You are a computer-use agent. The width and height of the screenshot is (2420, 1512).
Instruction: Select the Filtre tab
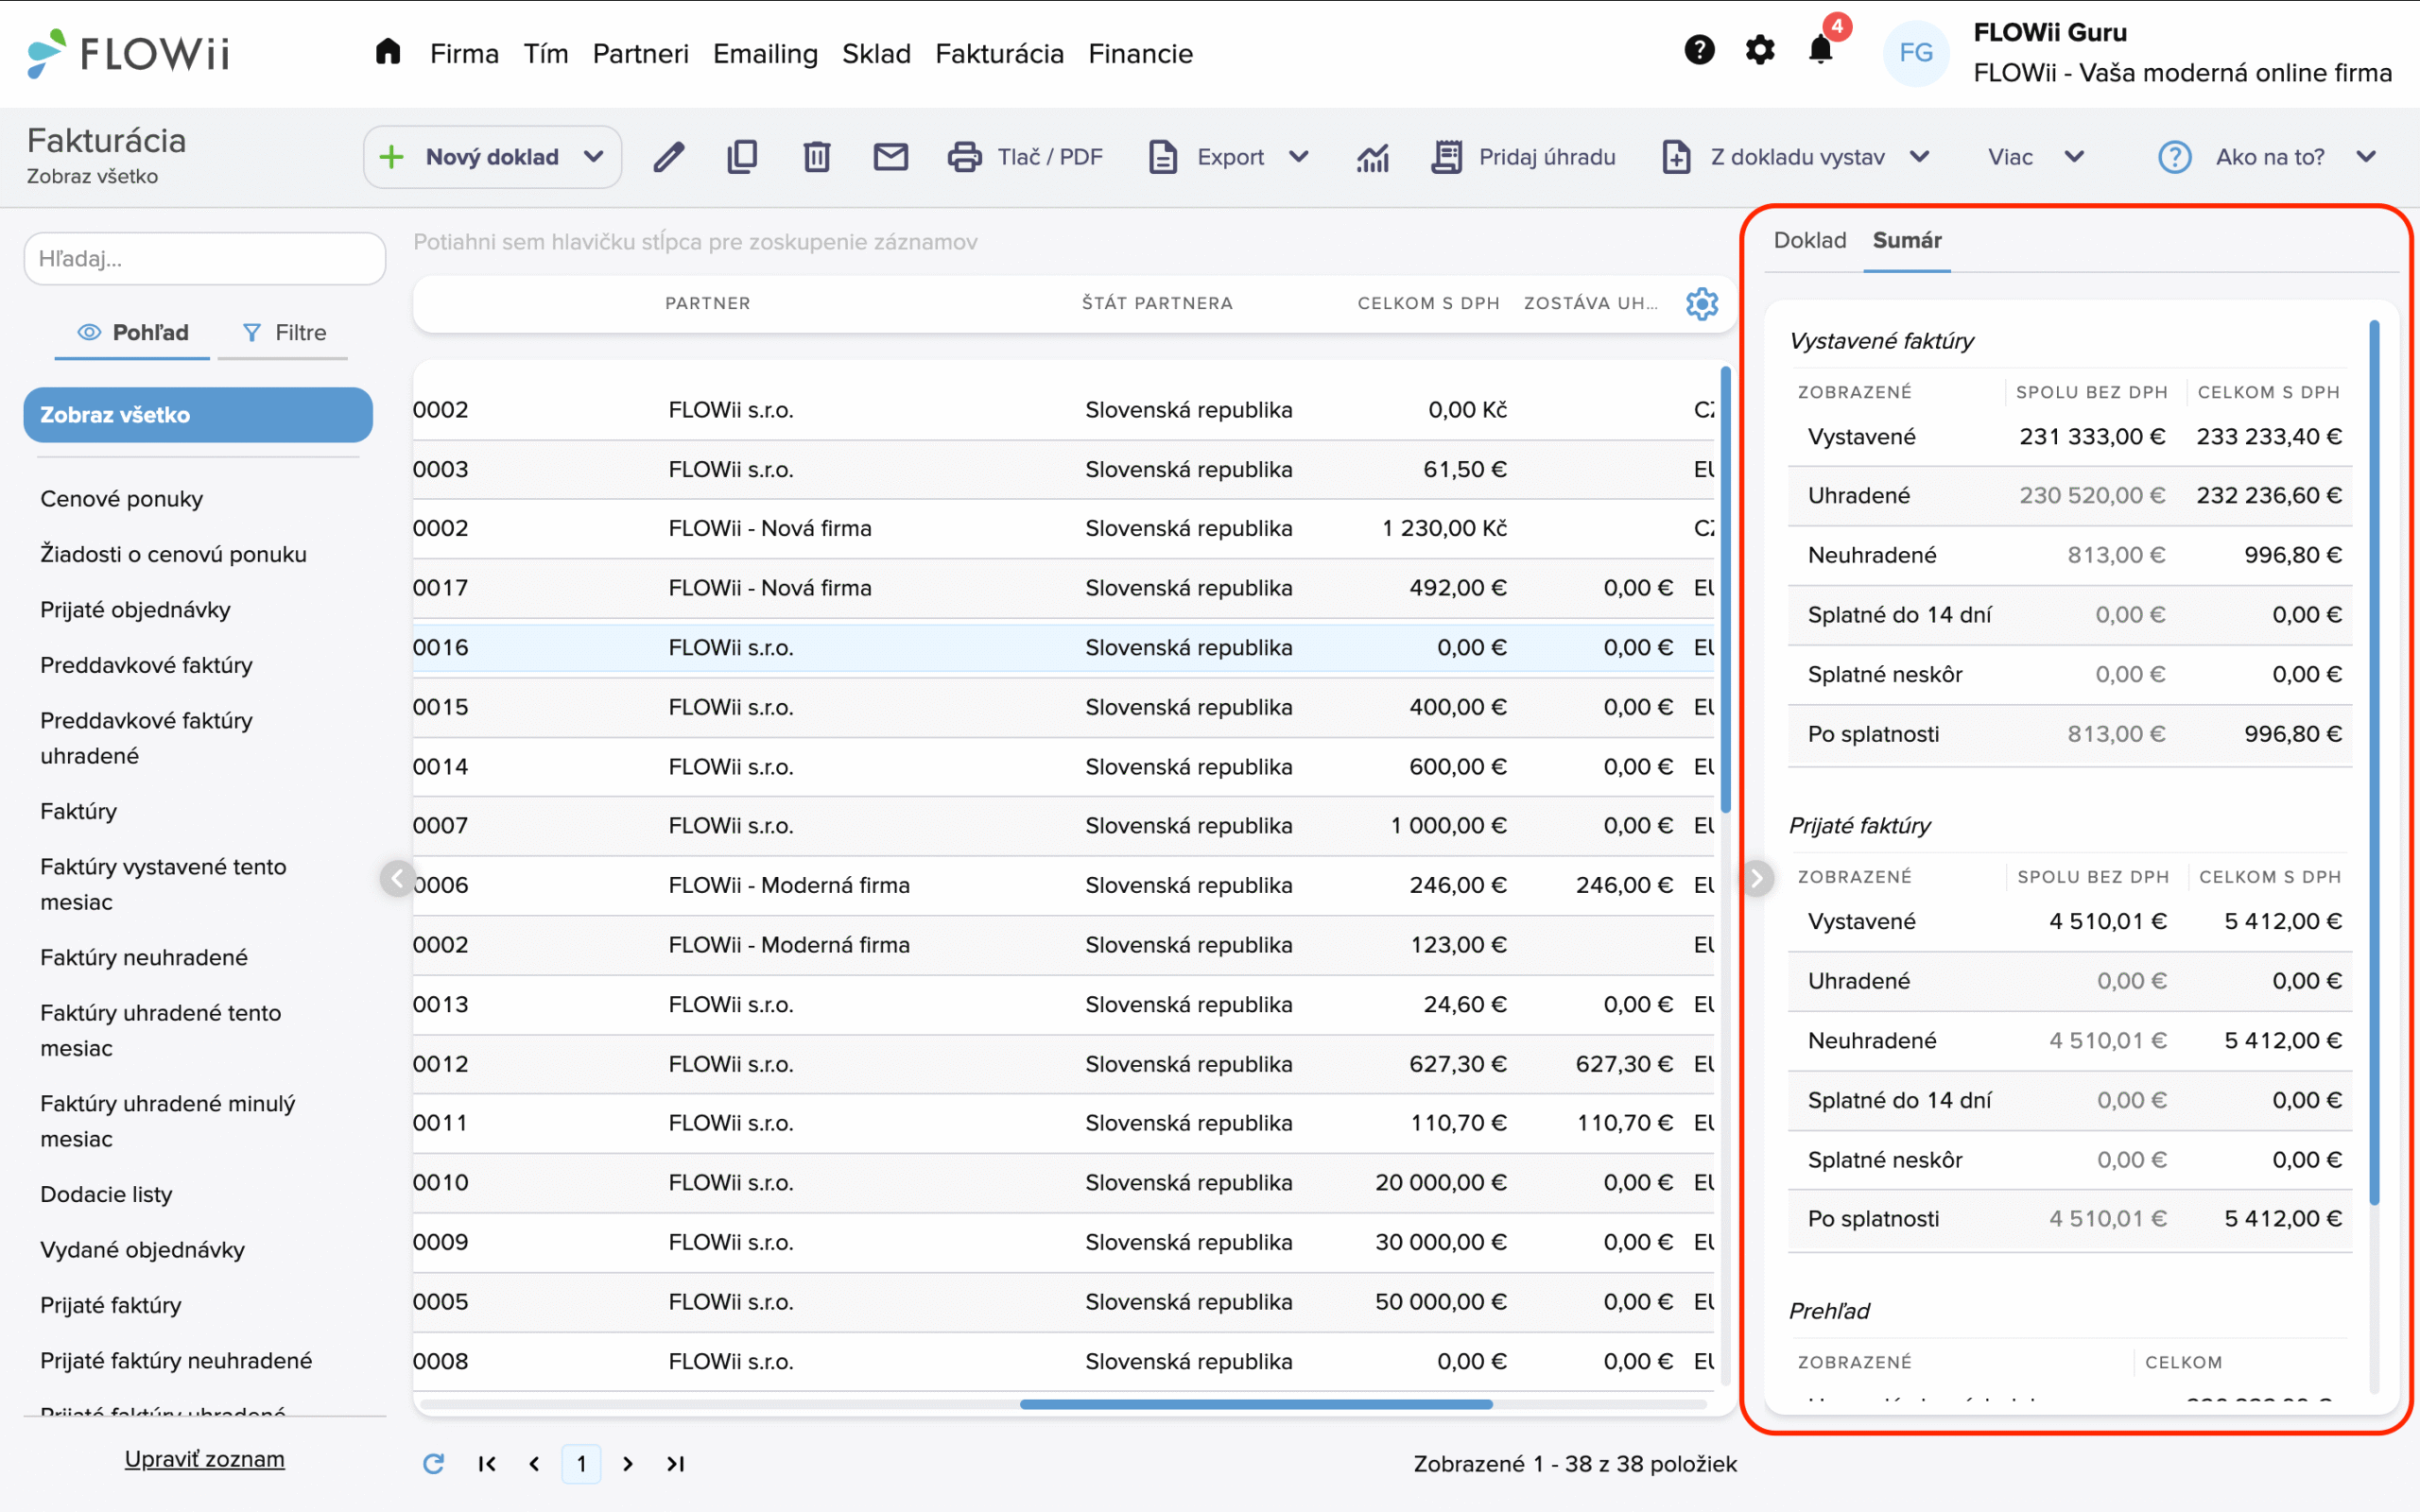pos(284,332)
